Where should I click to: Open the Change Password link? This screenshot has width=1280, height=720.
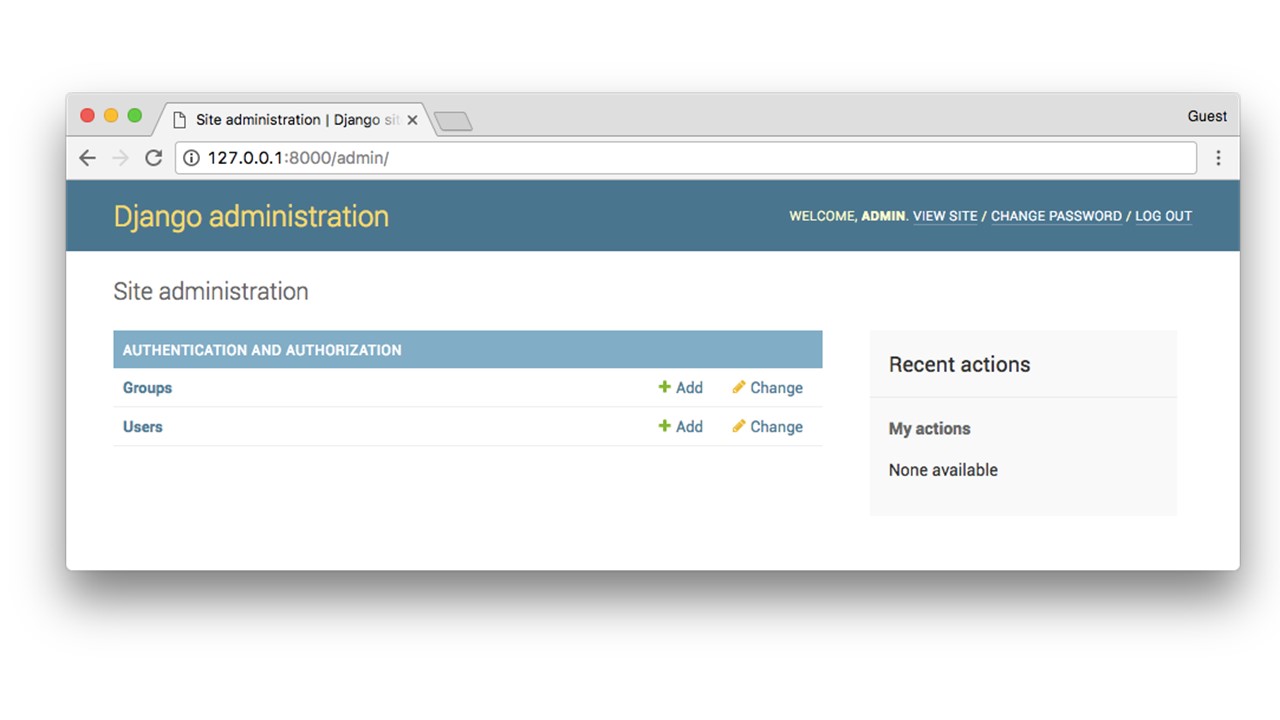click(1056, 216)
